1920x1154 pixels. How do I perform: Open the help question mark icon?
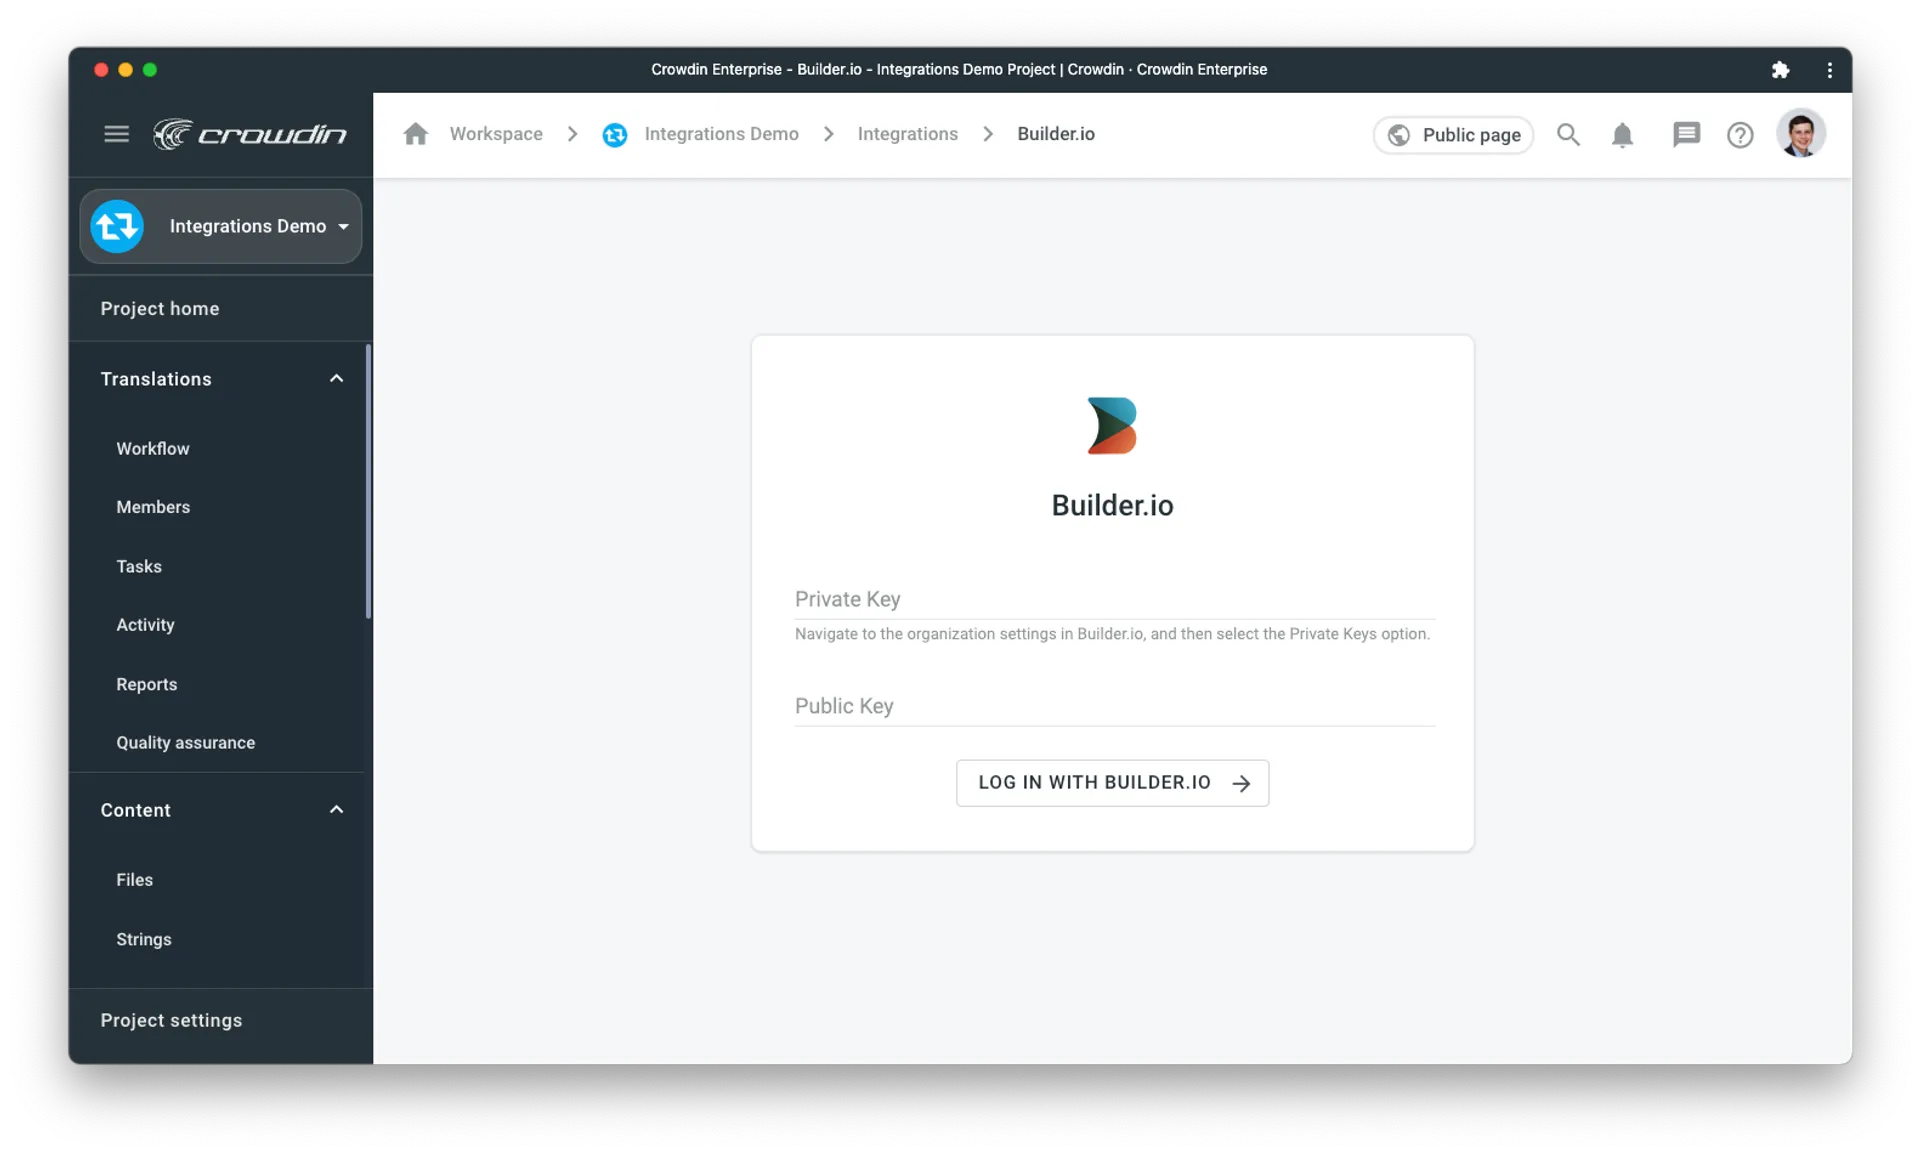pyautogui.click(x=1740, y=135)
